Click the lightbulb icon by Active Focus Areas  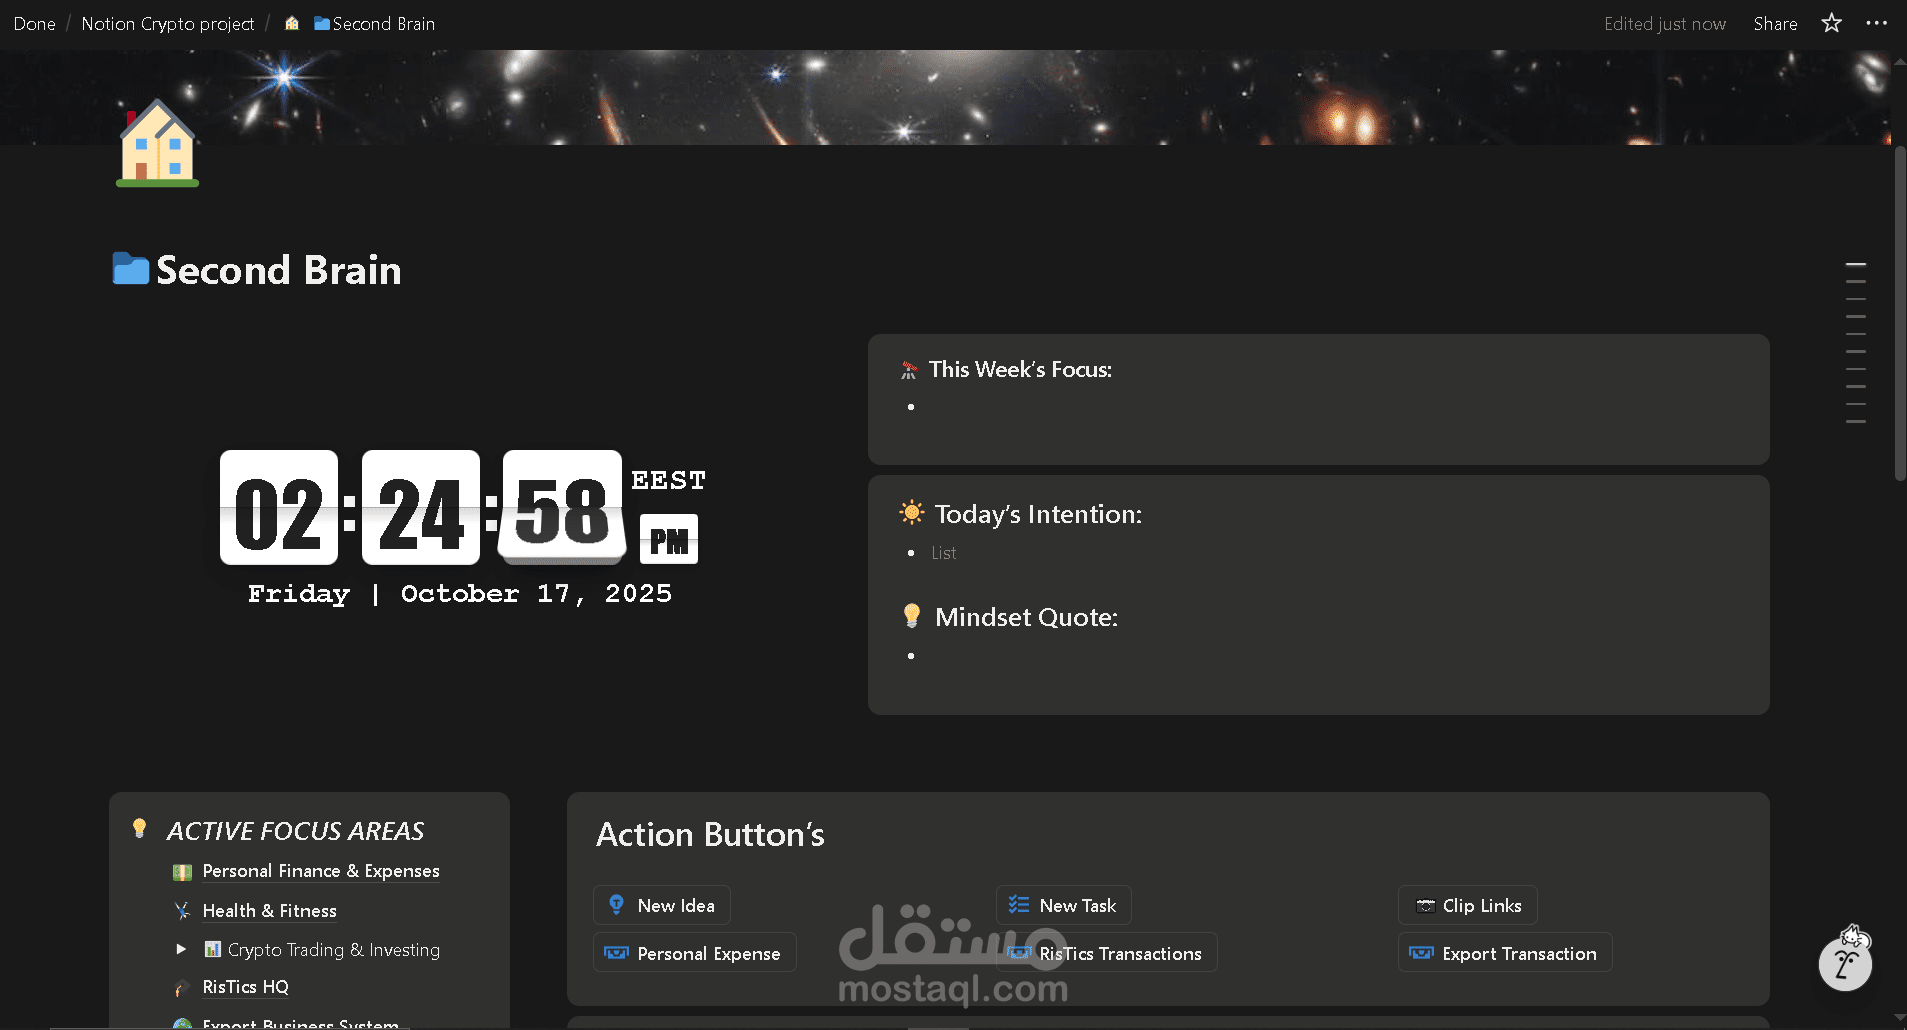click(140, 829)
